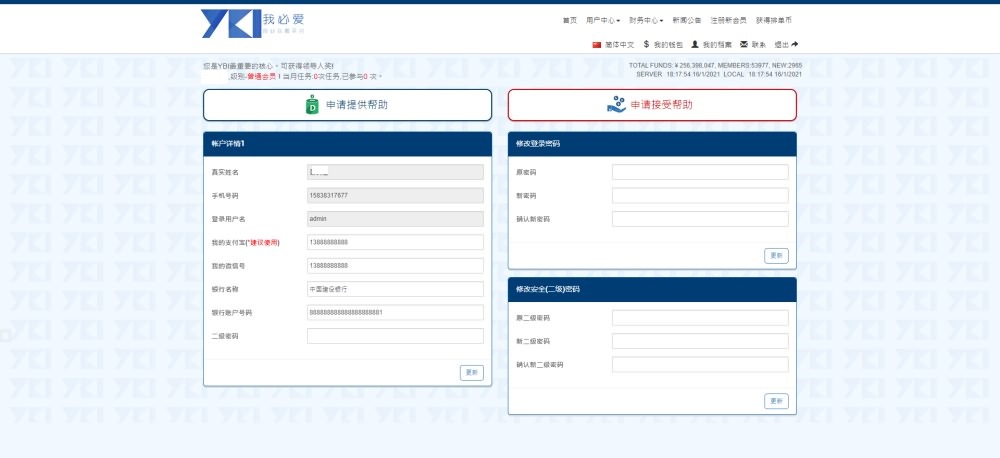Click the 帐户详情1 panel header
This screenshot has height=458, width=1000.
pyautogui.click(x=348, y=144)
